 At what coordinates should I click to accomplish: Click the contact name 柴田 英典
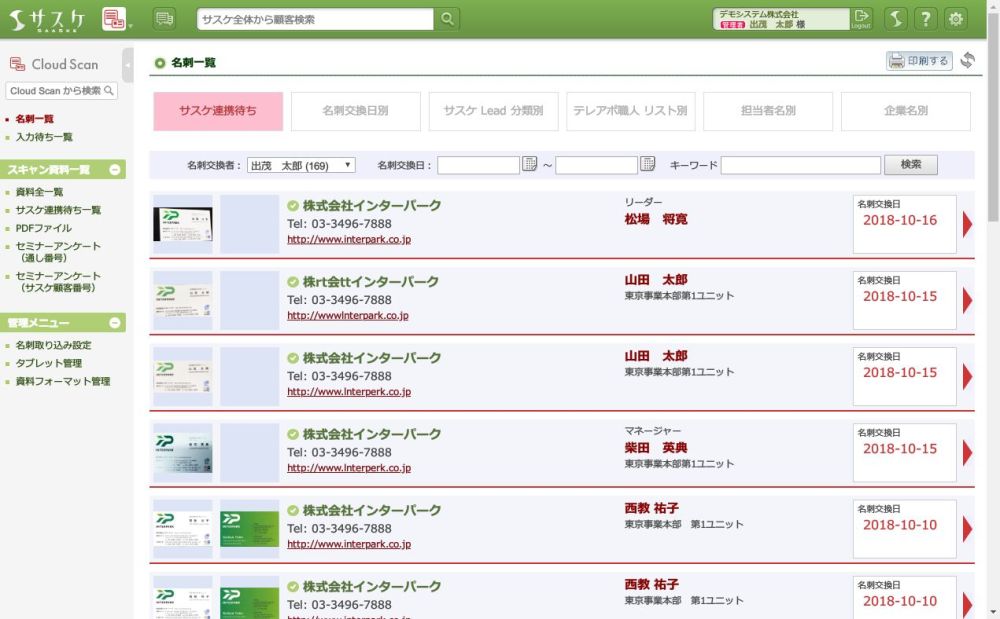tap(656, 448)
